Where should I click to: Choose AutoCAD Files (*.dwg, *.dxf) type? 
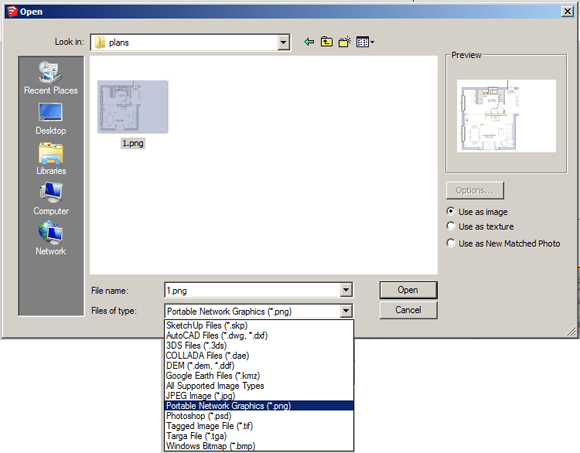point(259,335)
